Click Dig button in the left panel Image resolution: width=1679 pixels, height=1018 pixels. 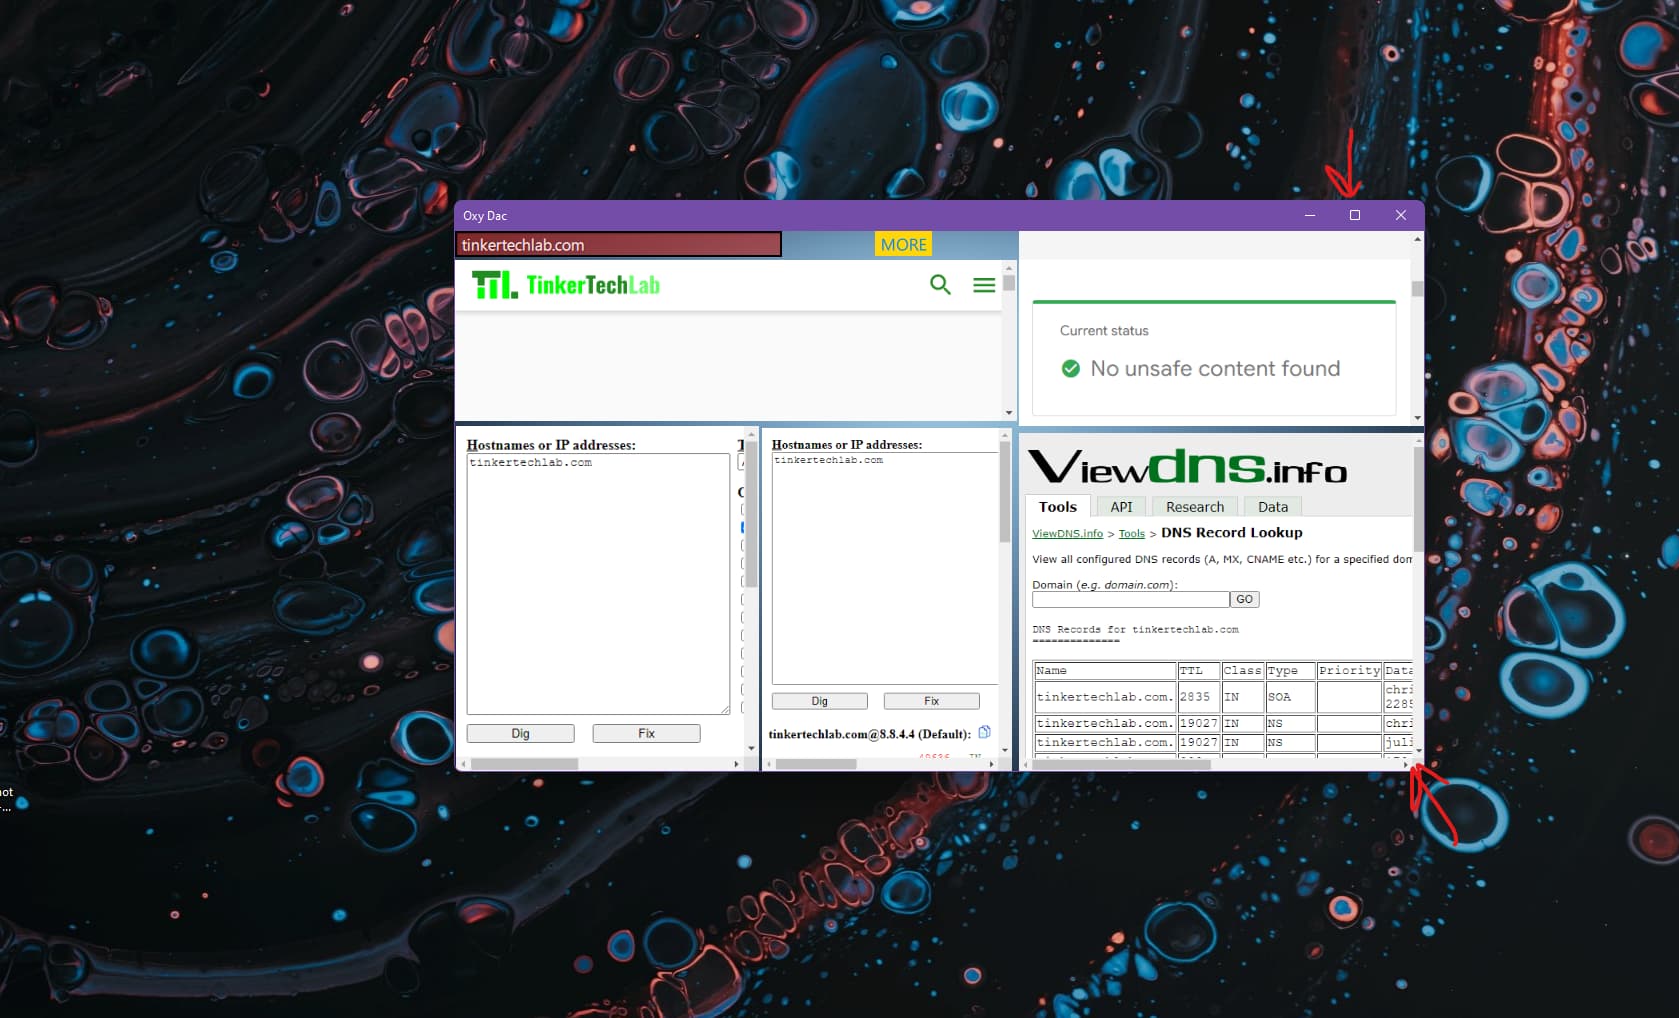tap(520, 733)
